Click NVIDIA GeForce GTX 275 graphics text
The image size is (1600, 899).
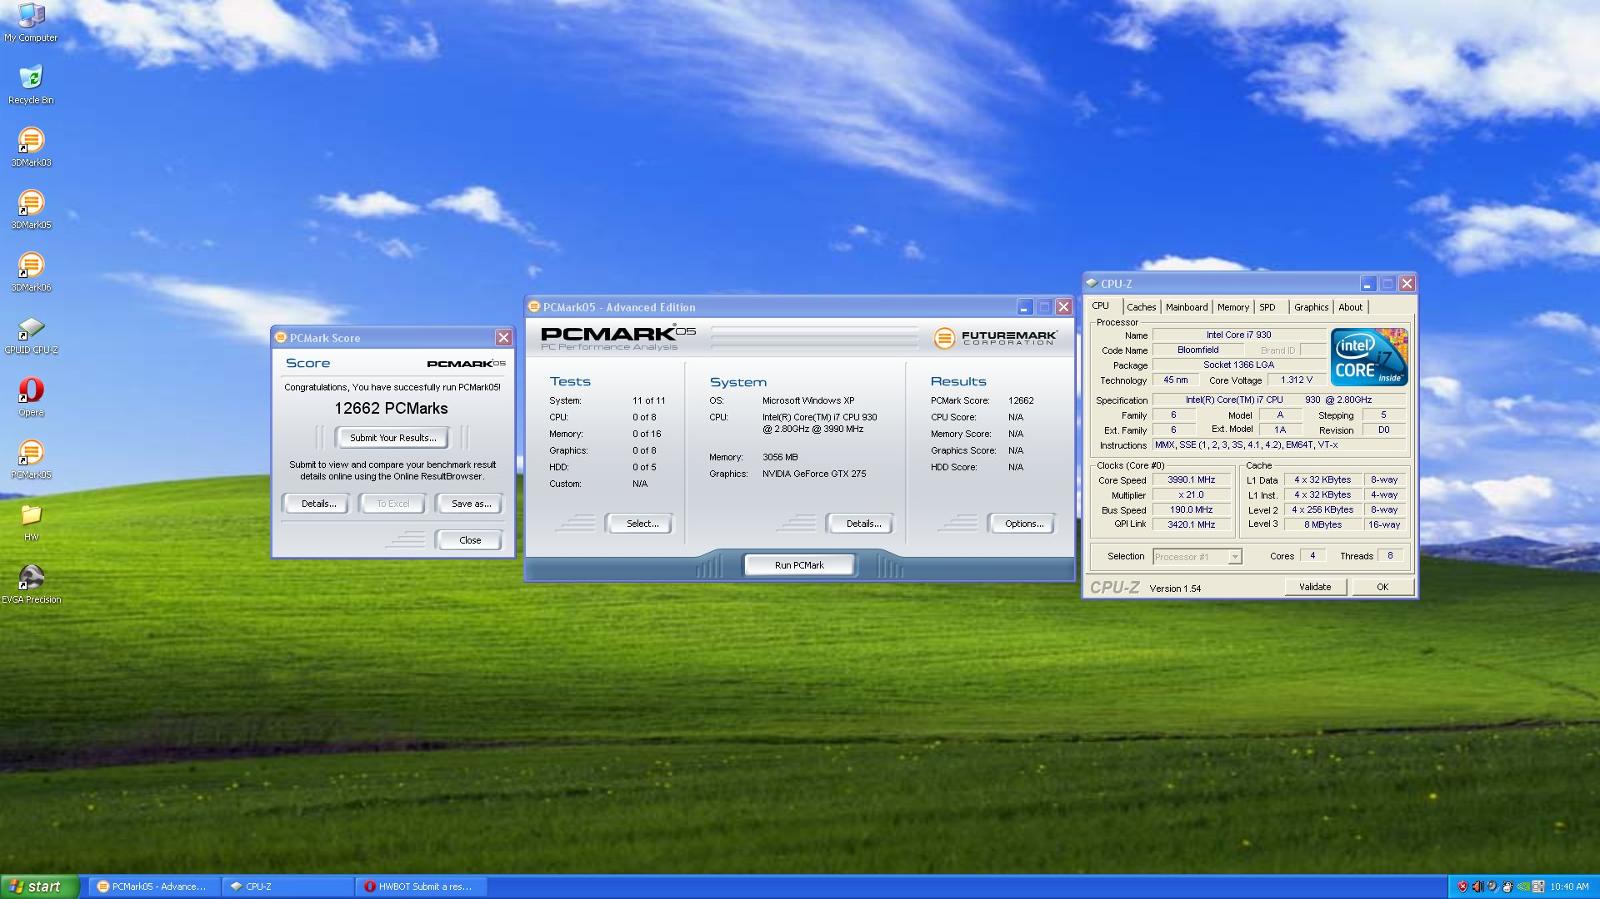pyautogui.click(x=814, y=474)
